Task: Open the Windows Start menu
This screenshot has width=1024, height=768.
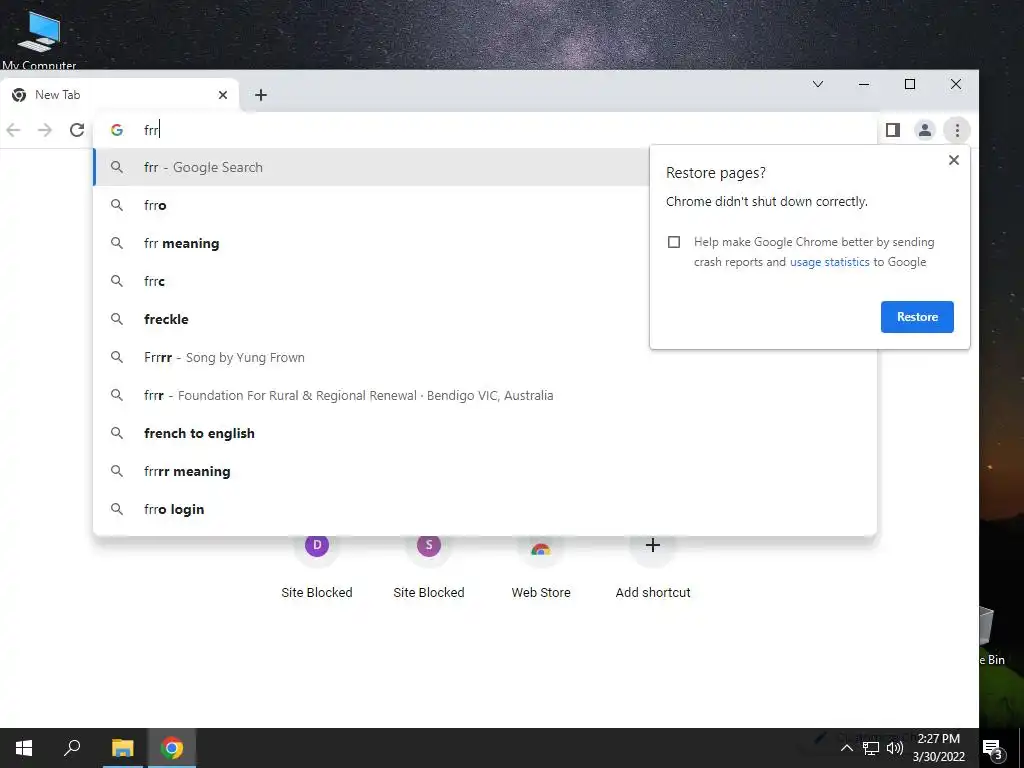Action: [x=24, y=748]
